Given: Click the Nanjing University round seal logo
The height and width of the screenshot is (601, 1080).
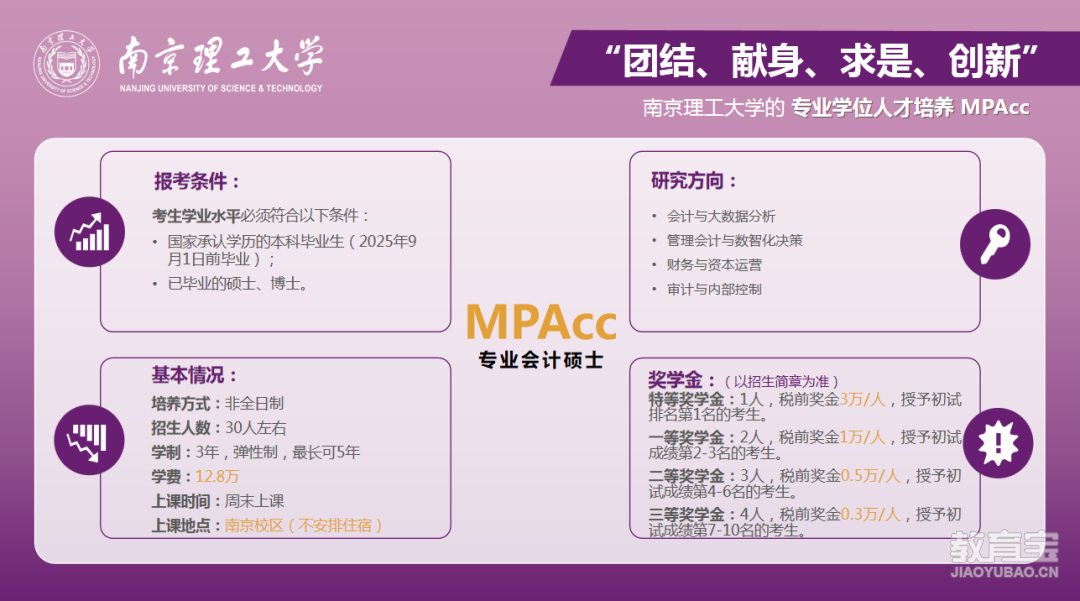Looking at the screenshot, I should pyautogui.click(x=67, y=63).
